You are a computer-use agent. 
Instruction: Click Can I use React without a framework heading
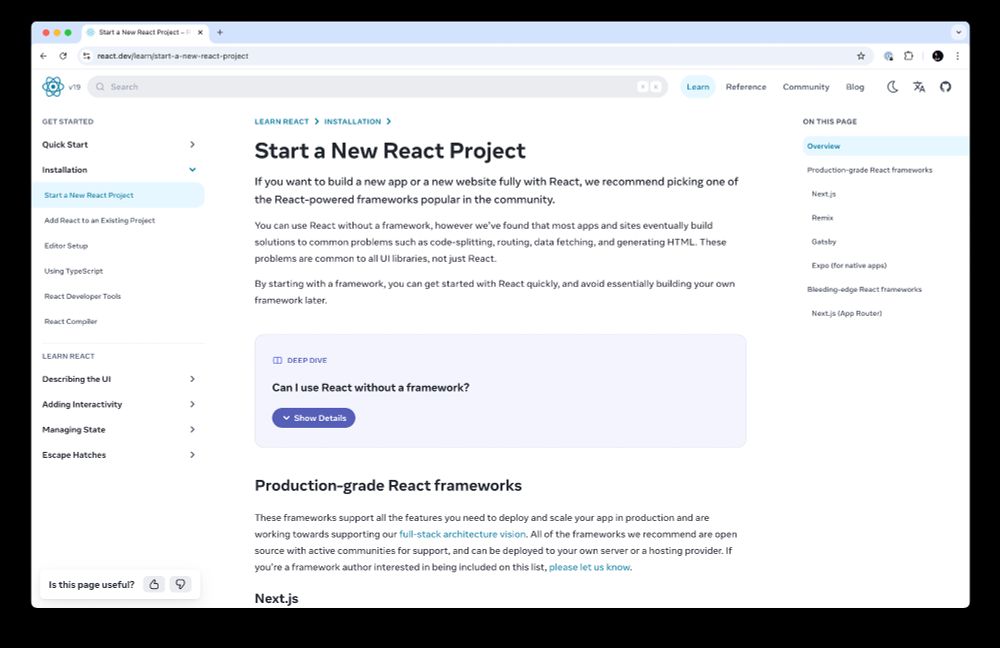tap(371, 388)
